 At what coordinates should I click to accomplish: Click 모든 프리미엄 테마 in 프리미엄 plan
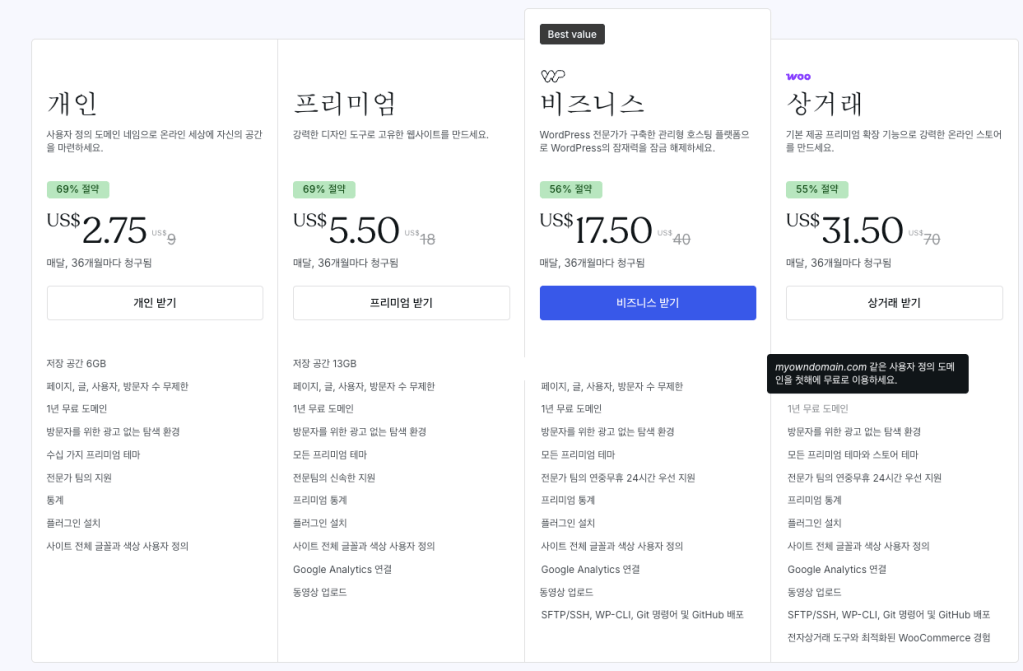click(x=329, y=455)
